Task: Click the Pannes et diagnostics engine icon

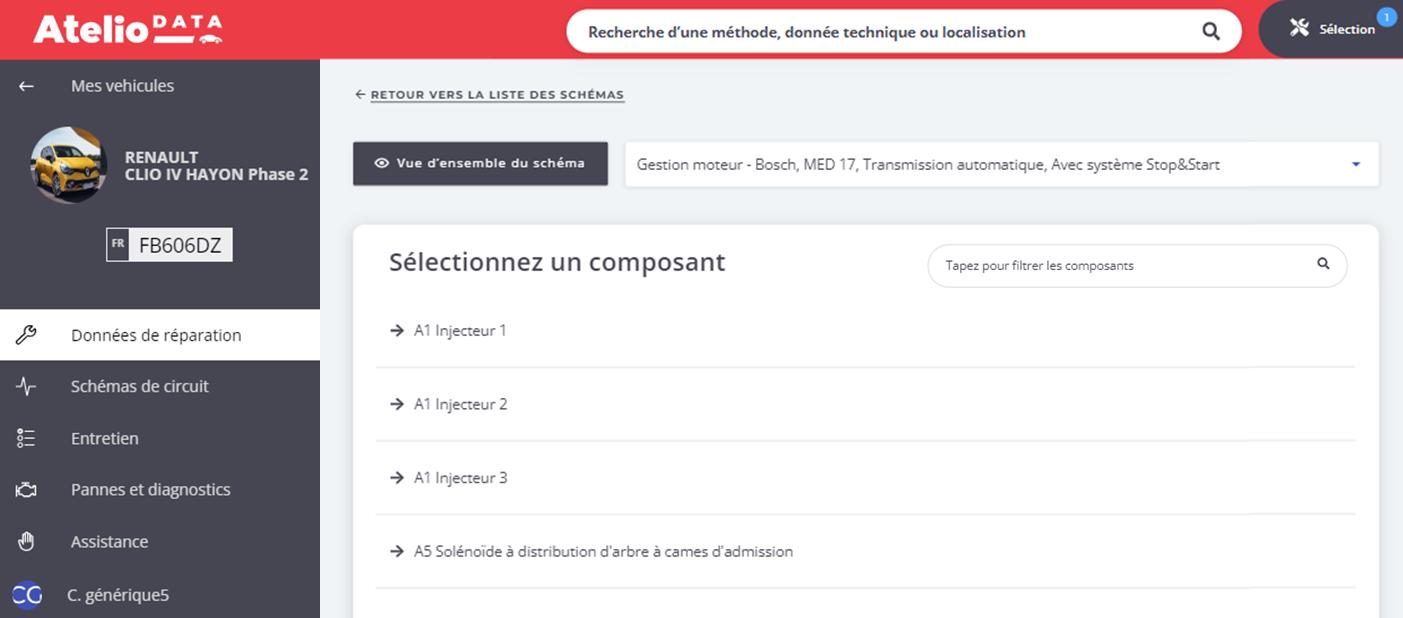Action: [27, 490]
